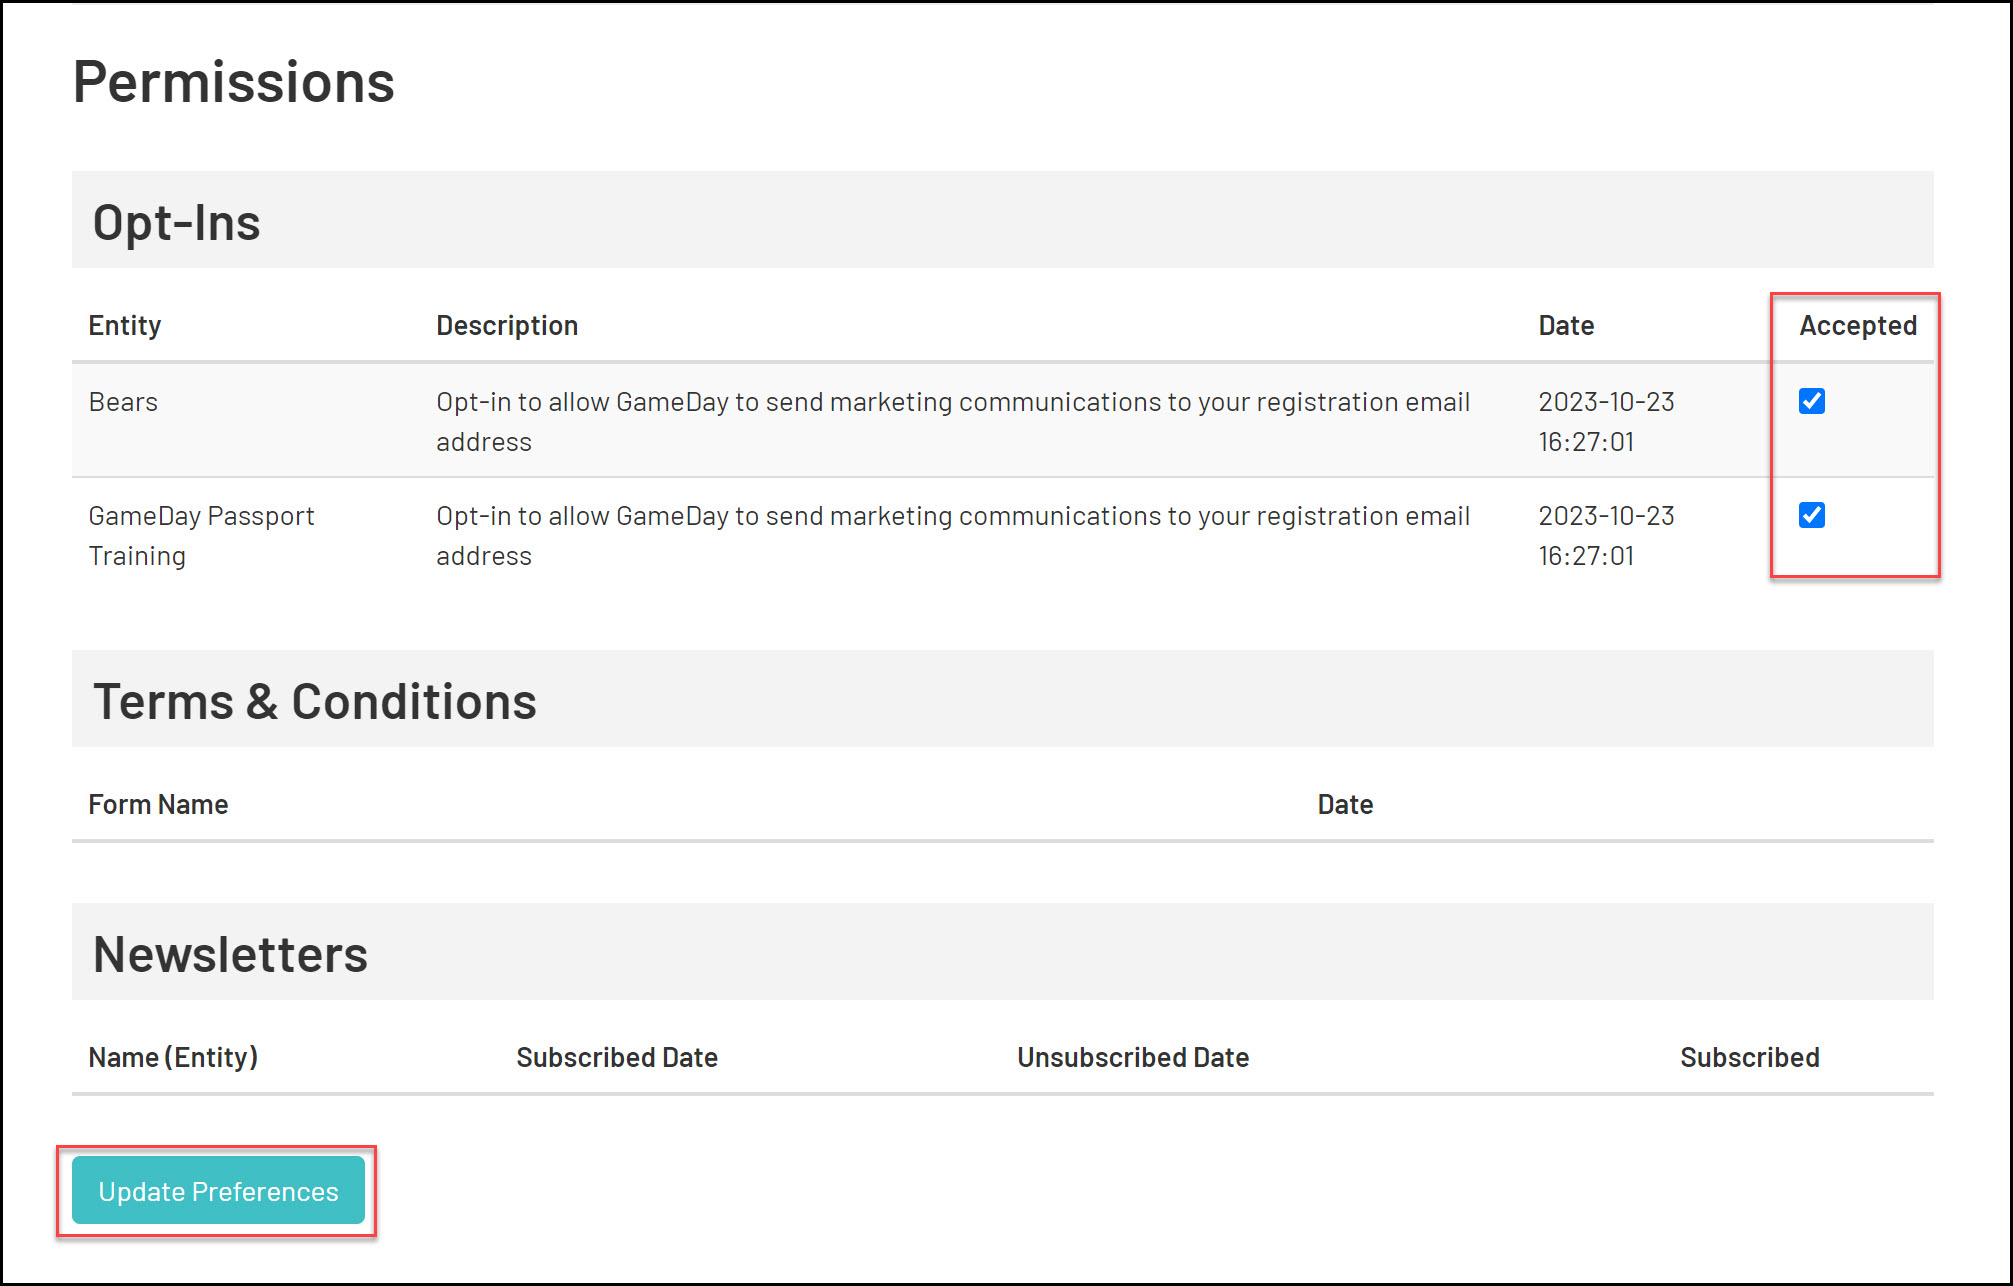The image size is (2013, 1286).
Task: Click the Permissions page title
Action: pos(234,82)
